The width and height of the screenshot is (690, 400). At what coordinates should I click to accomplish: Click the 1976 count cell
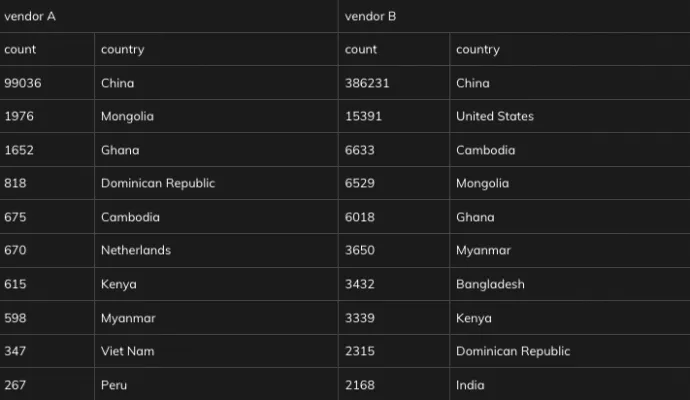point(47,116)
